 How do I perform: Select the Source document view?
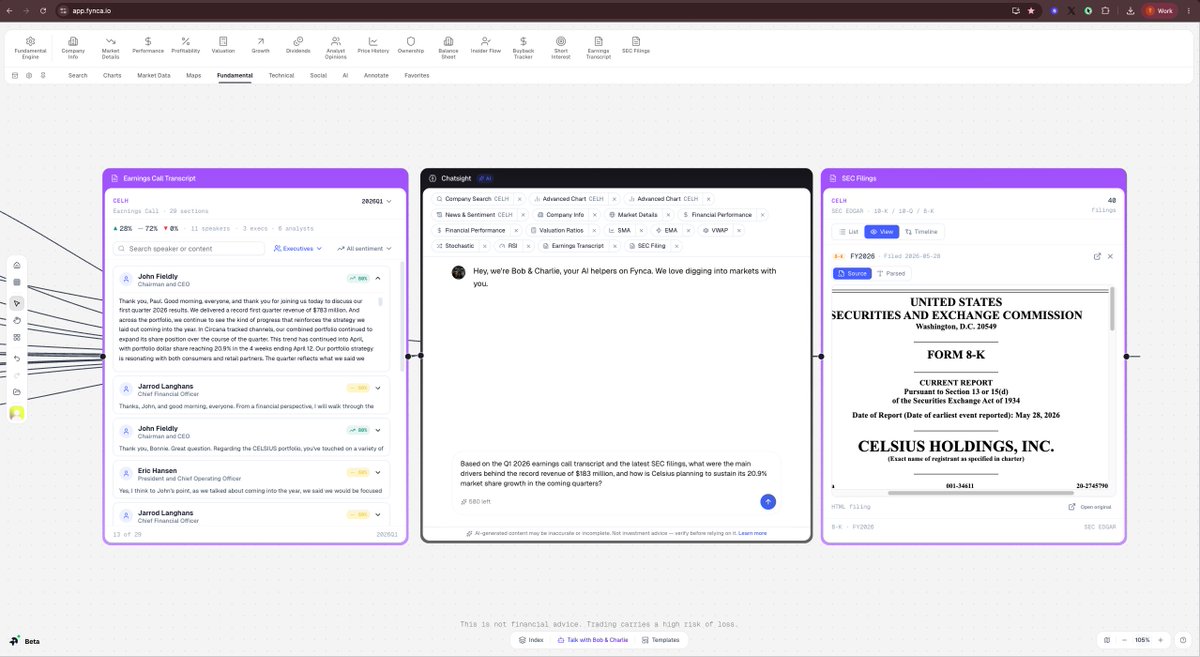pos(852,273)
